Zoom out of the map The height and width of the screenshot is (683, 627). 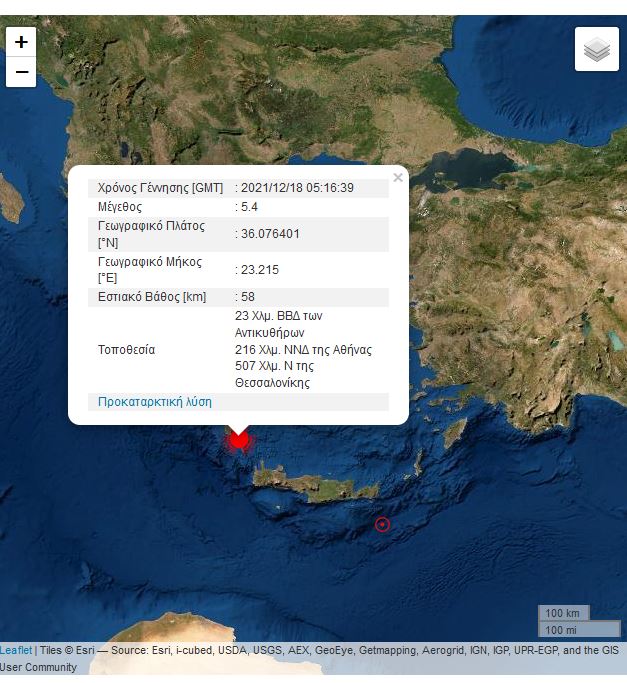pyautogui.click(x=21, y=72)
